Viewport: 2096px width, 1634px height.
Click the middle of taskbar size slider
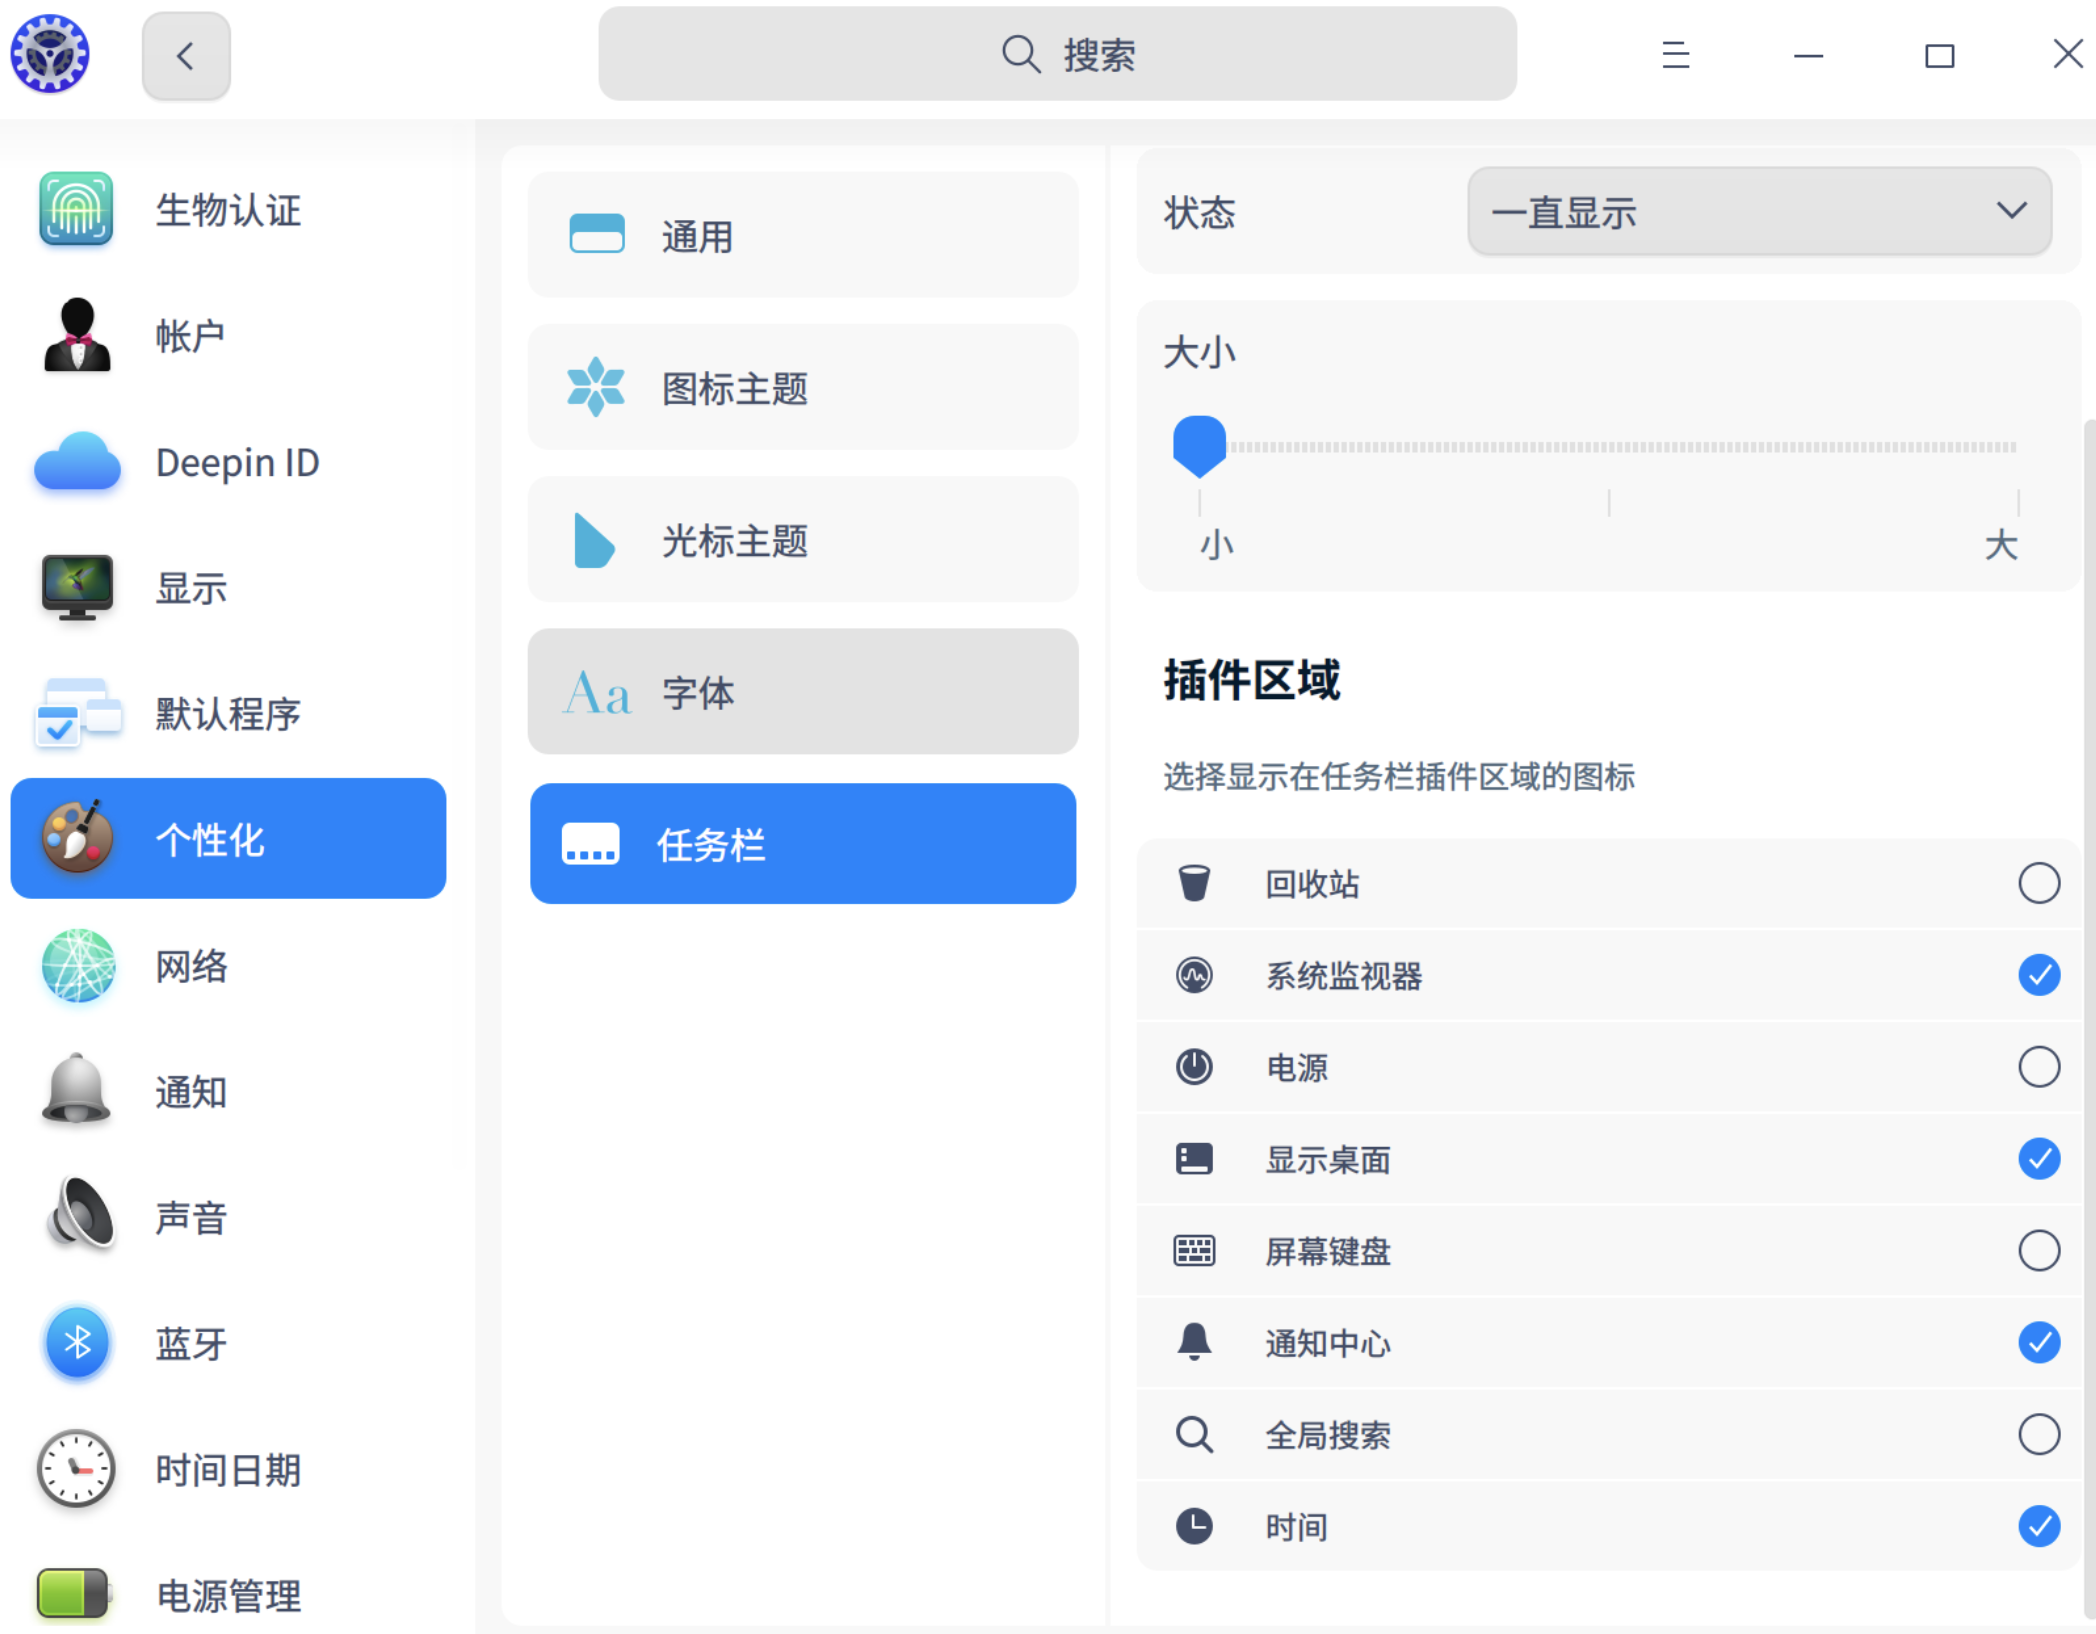coord(1608,447)
